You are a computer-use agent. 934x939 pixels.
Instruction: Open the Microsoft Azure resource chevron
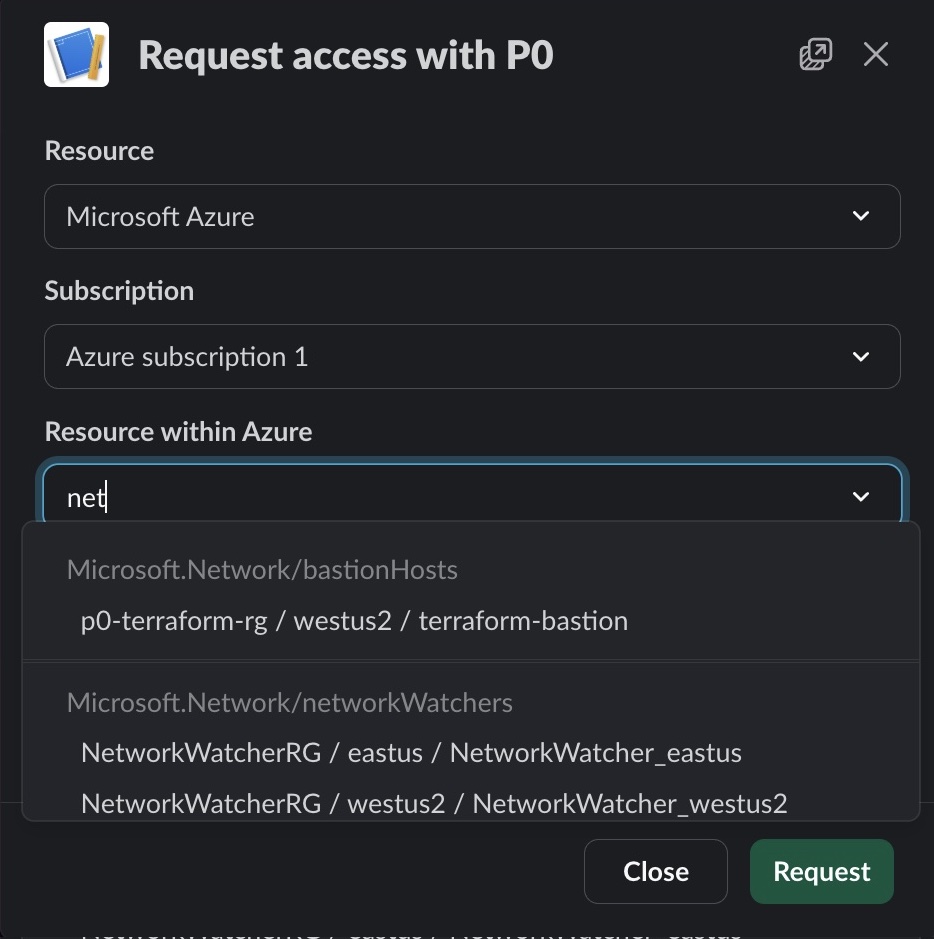tap(860, 216)
